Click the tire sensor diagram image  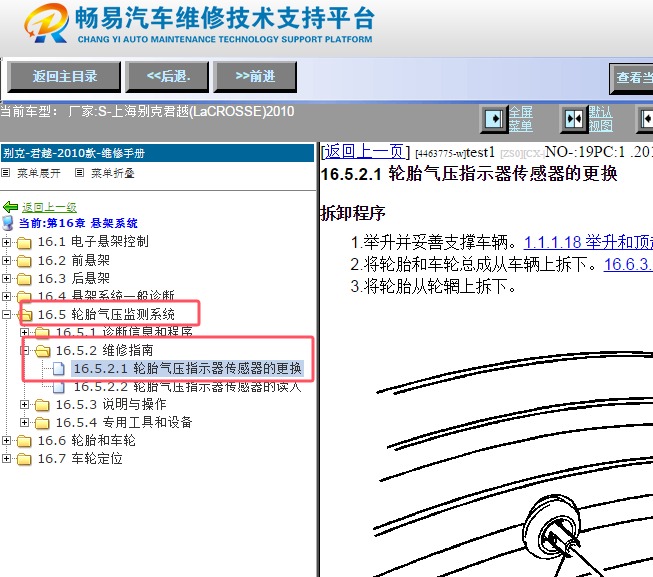click(512, 462)
